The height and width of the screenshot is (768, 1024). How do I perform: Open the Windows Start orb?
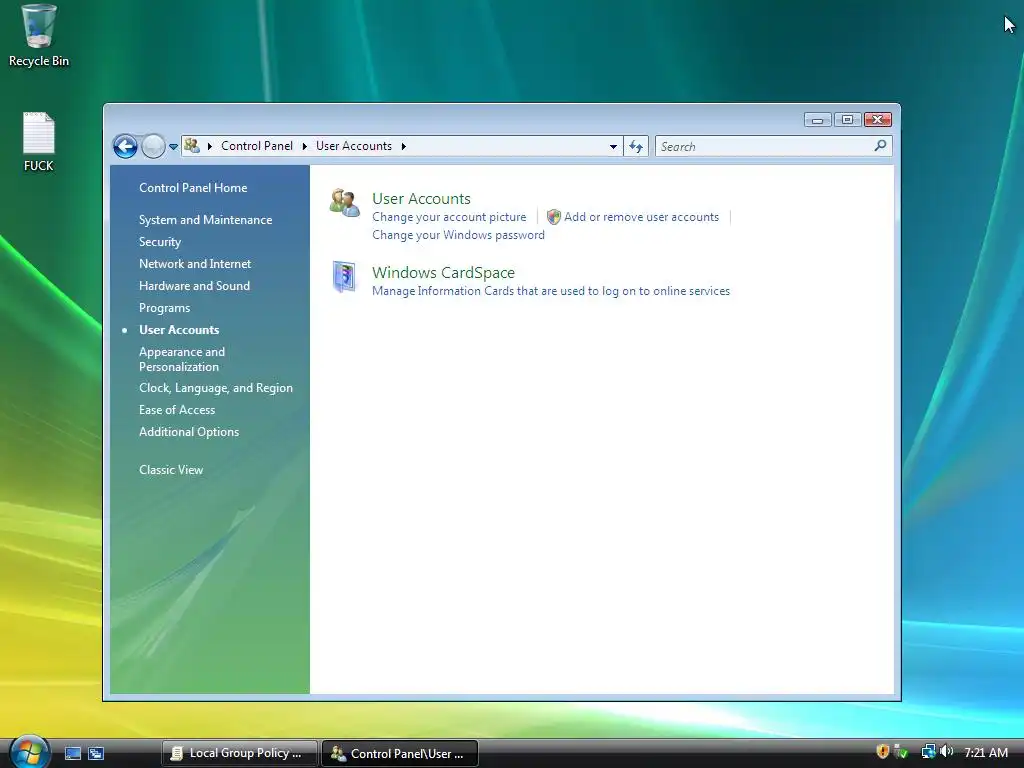(x=29, y=752)
